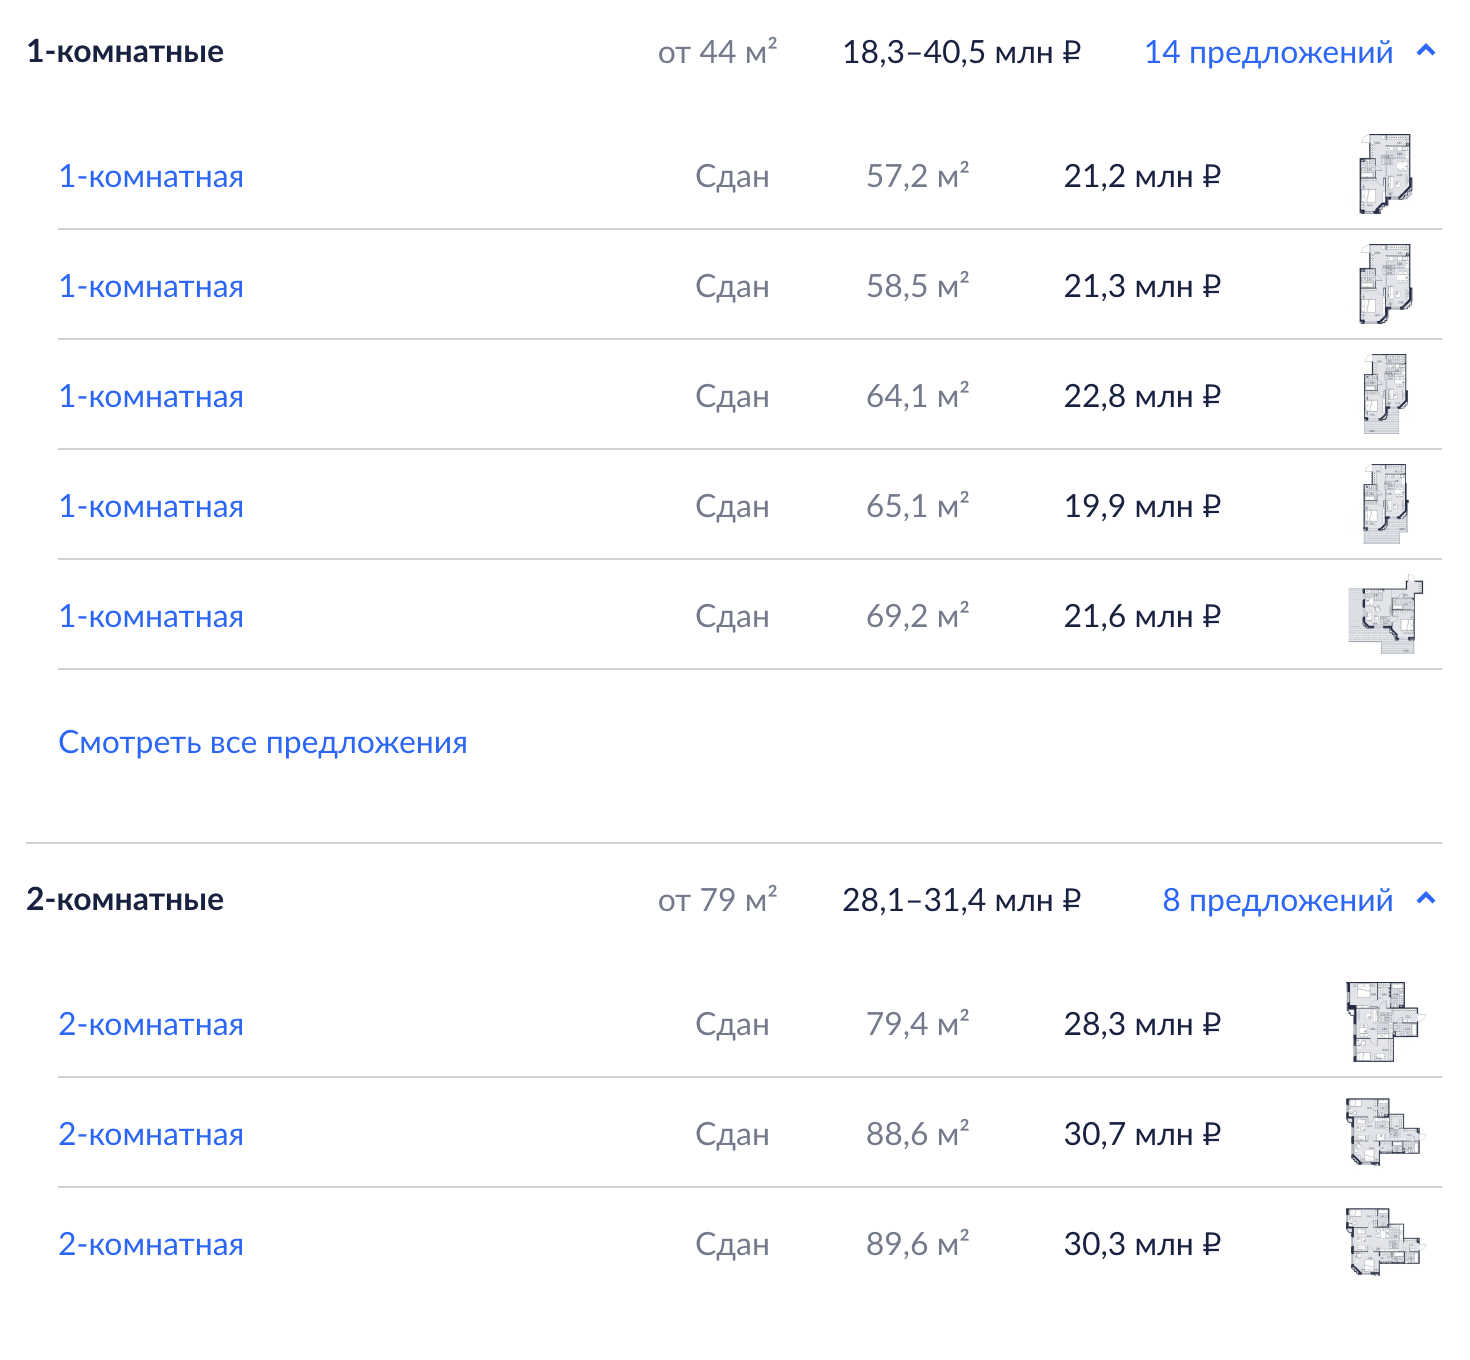Open the 1-комнатная listing with 69,2 м²
Screen dimensions: 1470x1360
click(151, 616)
